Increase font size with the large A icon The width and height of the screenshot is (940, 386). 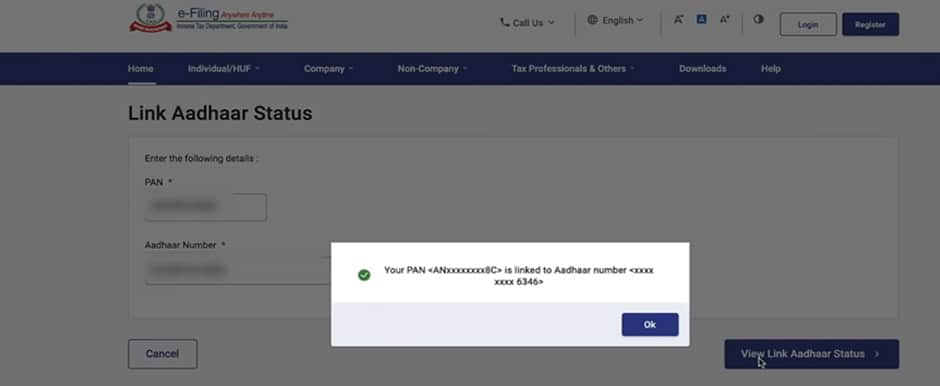pyautogui.click(x=724, y=19)
